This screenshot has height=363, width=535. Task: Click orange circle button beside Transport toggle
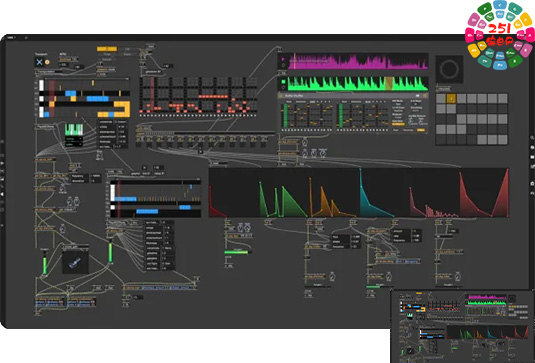point(47,62)
